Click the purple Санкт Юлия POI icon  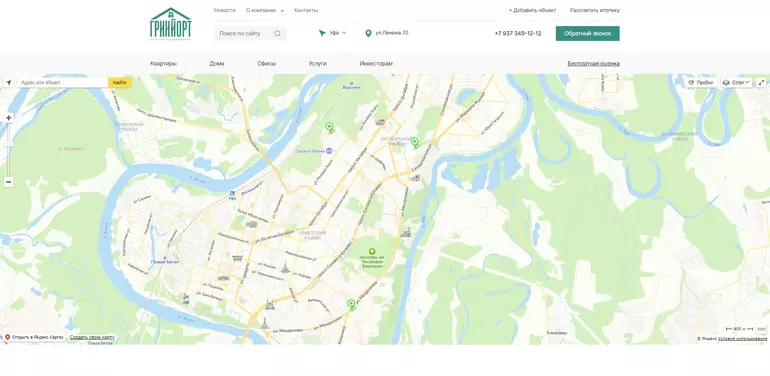[x=330, y=151]
